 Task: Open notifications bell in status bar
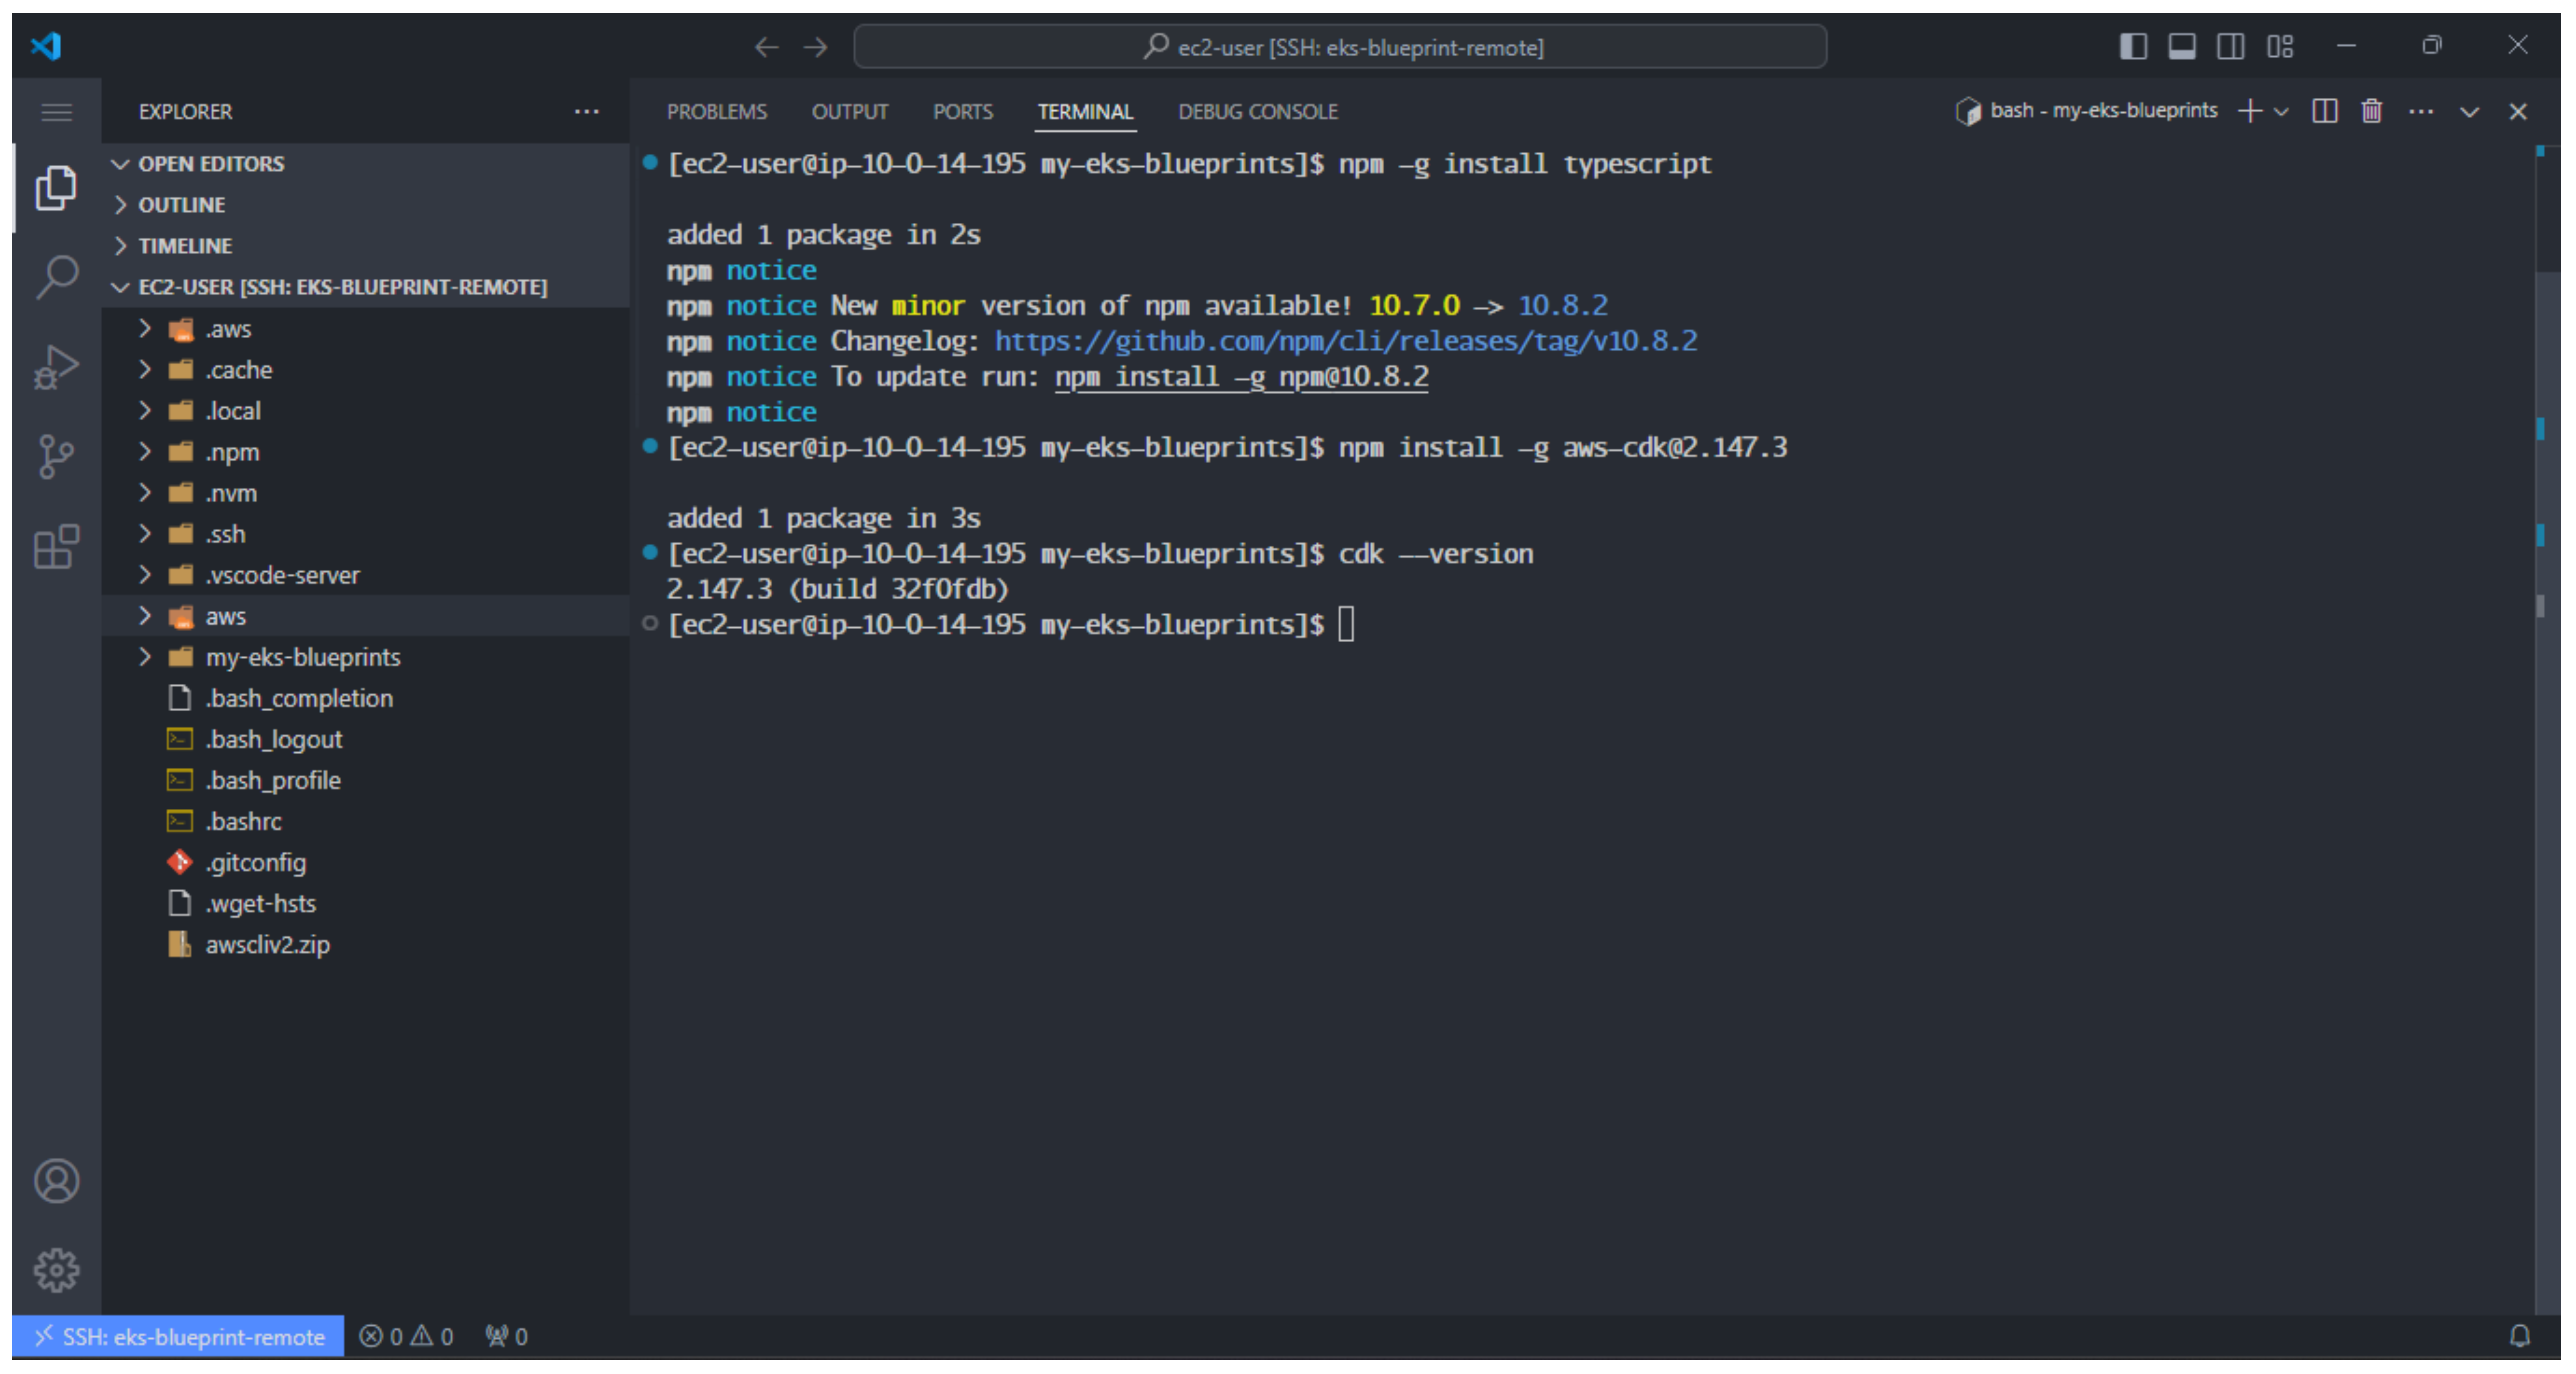[2520, 1336]
